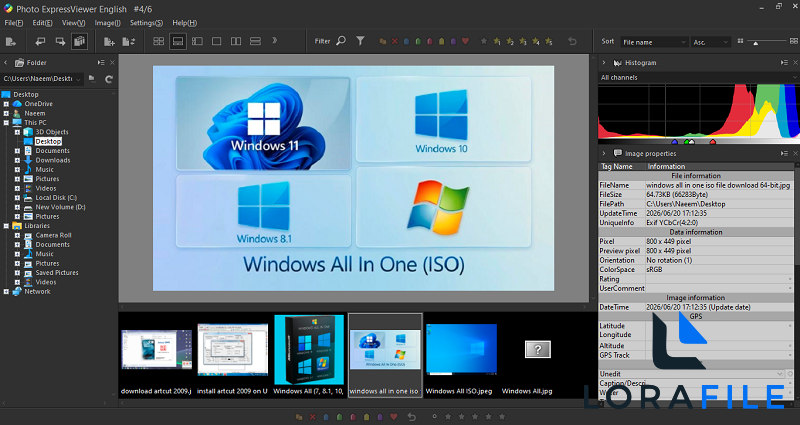This screenshot has width=800, height=425.
Task: Select preview with filmstrip layout button
Action: point(178,41)
